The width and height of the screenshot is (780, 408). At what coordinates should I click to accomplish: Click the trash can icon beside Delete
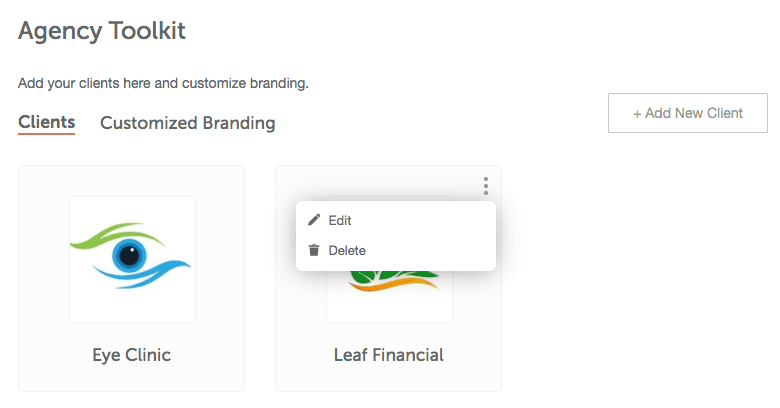click(314, 250)
